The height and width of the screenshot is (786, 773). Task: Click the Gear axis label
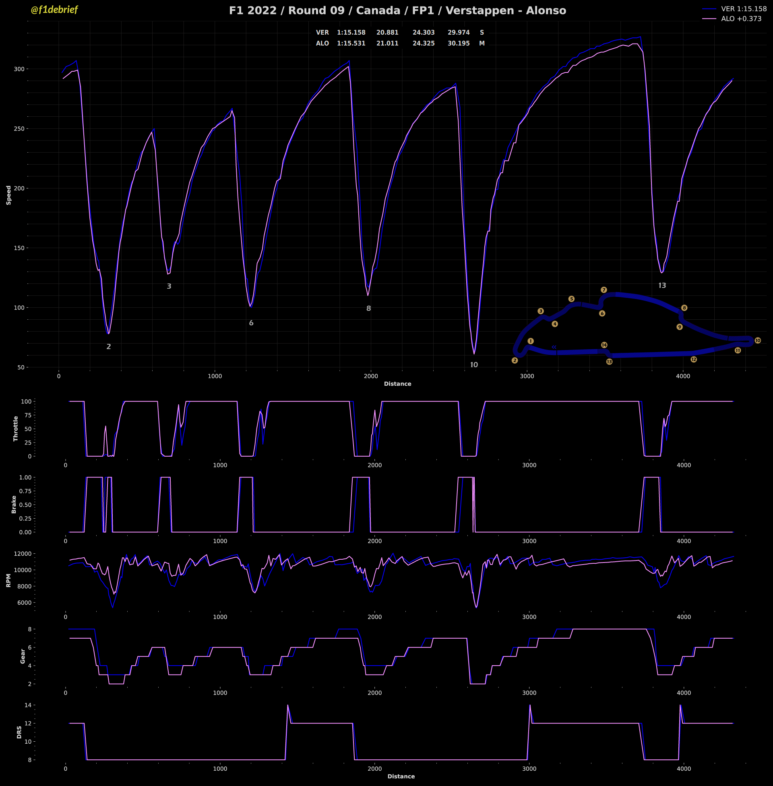pyautogui.click(x=12, y=656)
